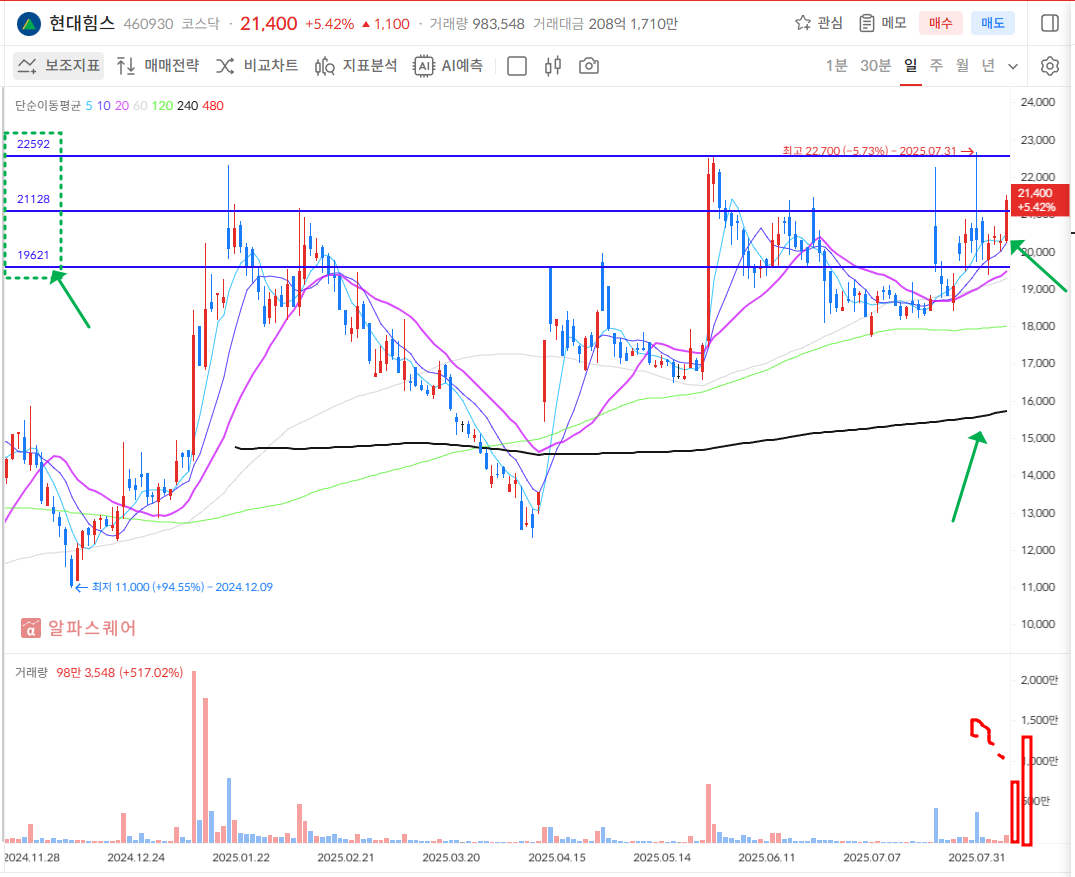Toggle the 10-day moving average line
Image resolution: width=1075 pixels, height=877 pixels.
104,106
